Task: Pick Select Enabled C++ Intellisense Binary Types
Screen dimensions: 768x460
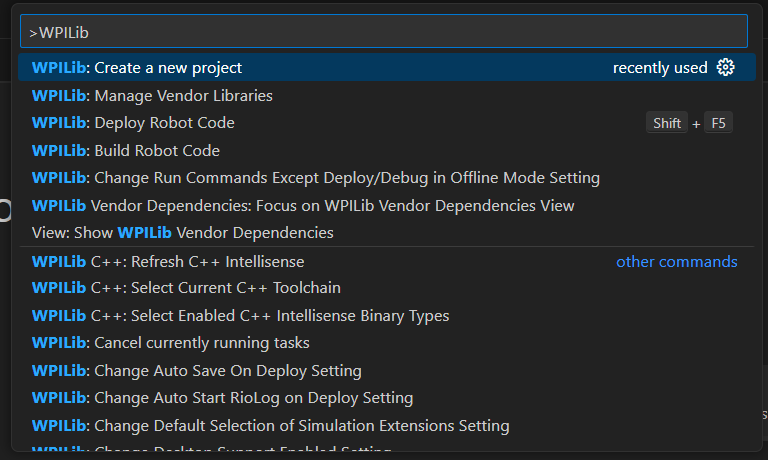Action: (240, 316)
